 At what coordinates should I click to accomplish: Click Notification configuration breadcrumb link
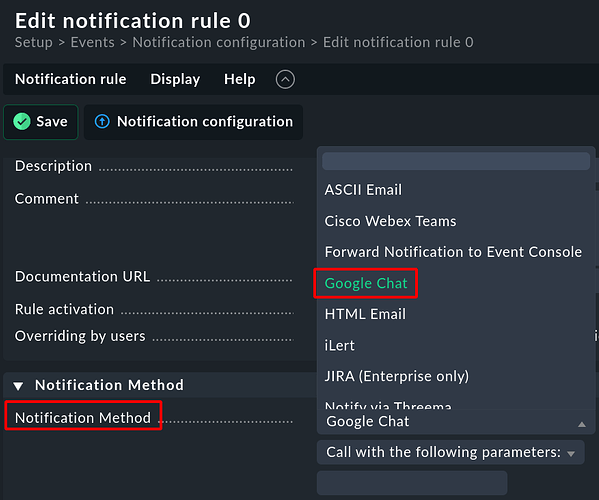coord(219,42)
